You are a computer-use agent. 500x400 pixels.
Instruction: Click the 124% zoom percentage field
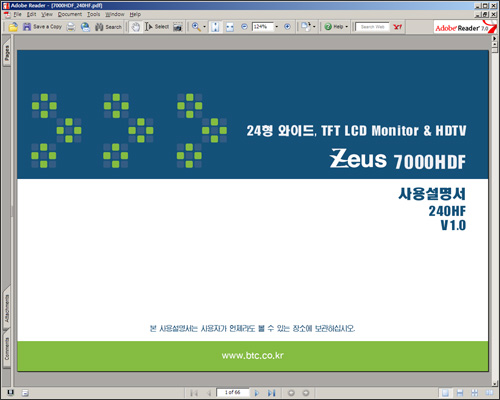coord(263,27)
